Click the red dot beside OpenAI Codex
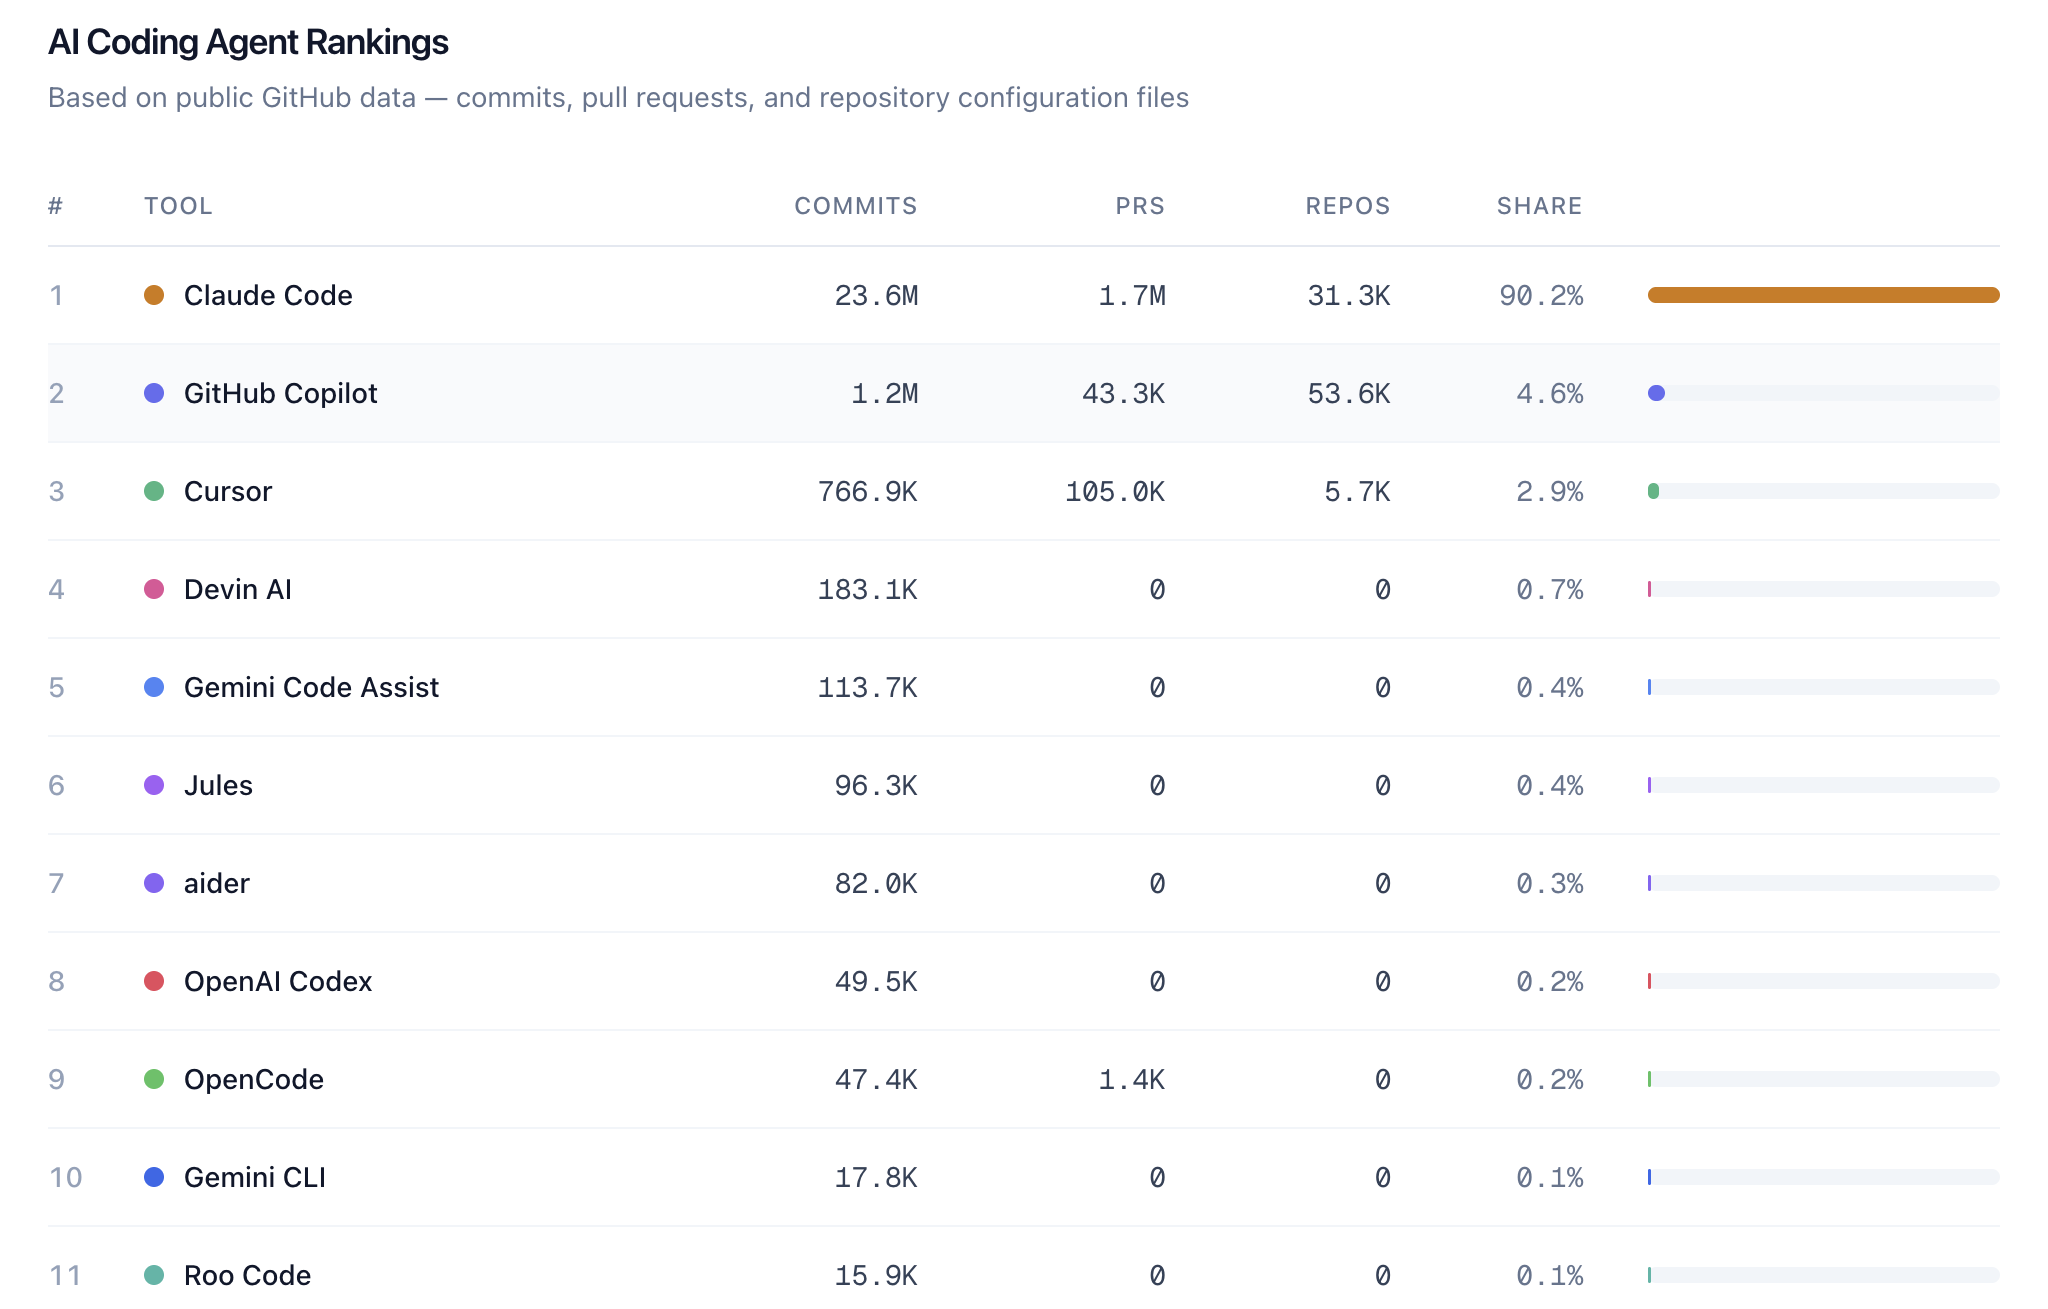 point(154,981)
